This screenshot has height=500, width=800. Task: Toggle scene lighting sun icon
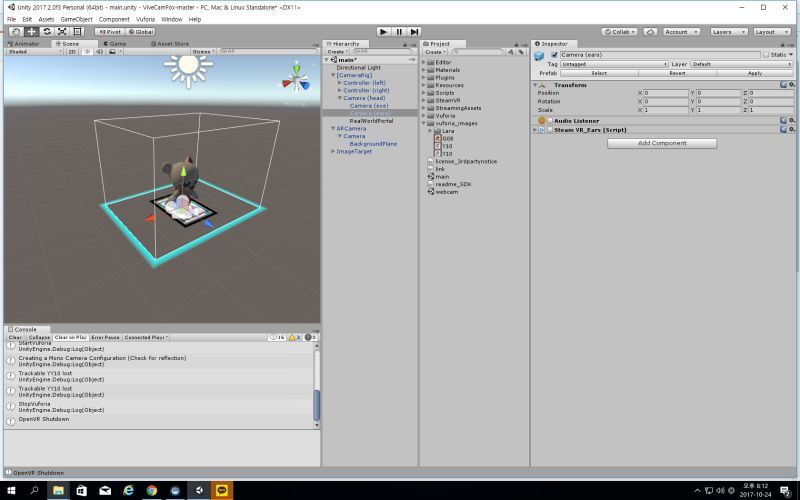pyautogui.click(x=87, y=52)
